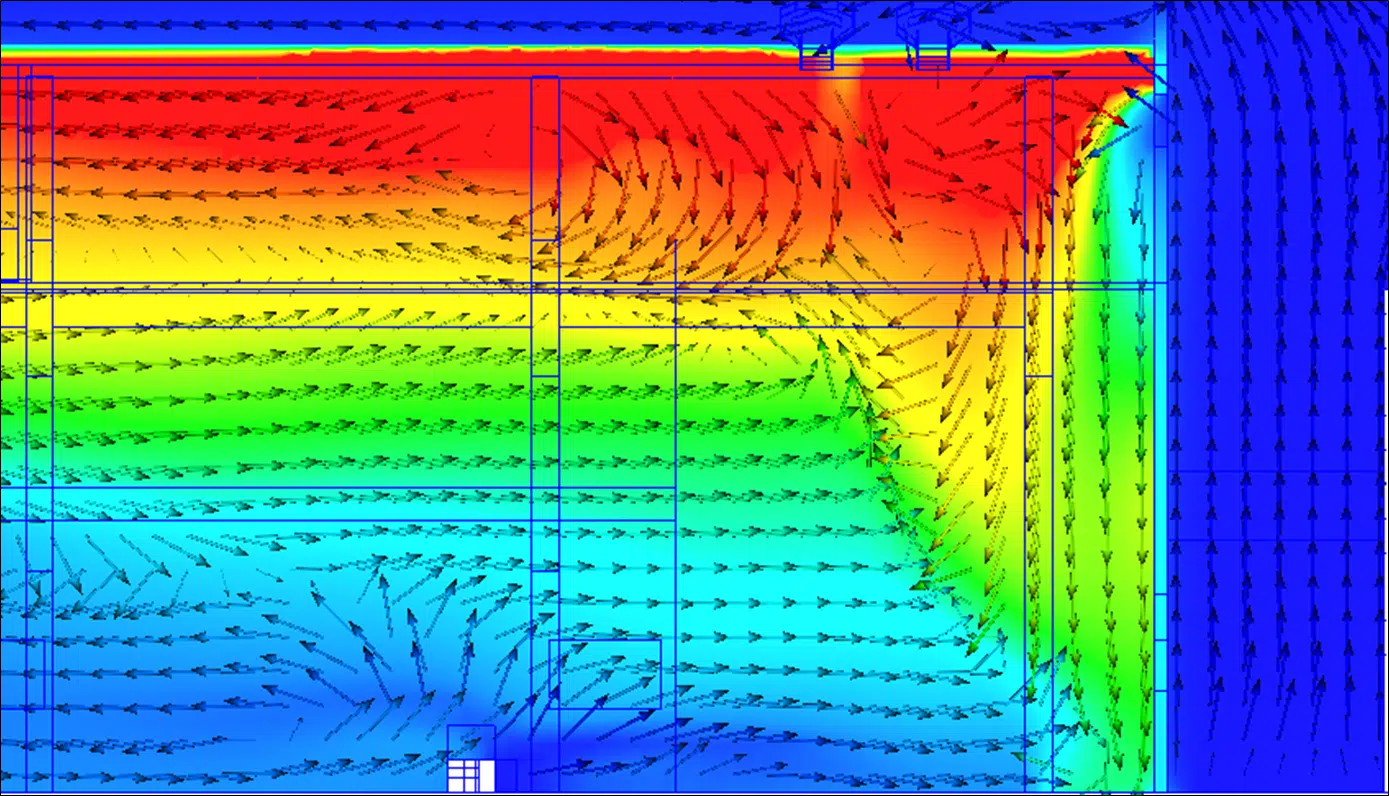Image resolution: width=1389 pixels, height=796 pixels.
Task: Select the wide rectangle outline near the floor
Action: pyautogui.click(x=605, y=674)
